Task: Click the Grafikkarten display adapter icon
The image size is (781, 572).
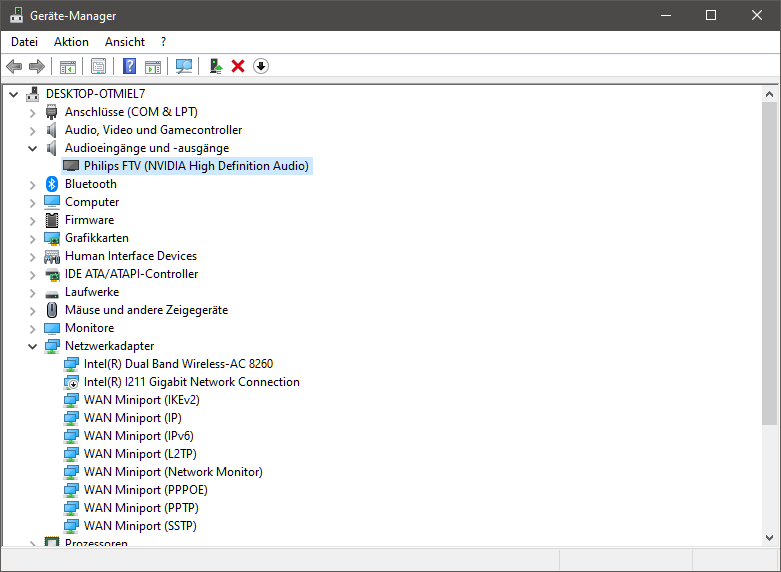Action: [52, 238]
